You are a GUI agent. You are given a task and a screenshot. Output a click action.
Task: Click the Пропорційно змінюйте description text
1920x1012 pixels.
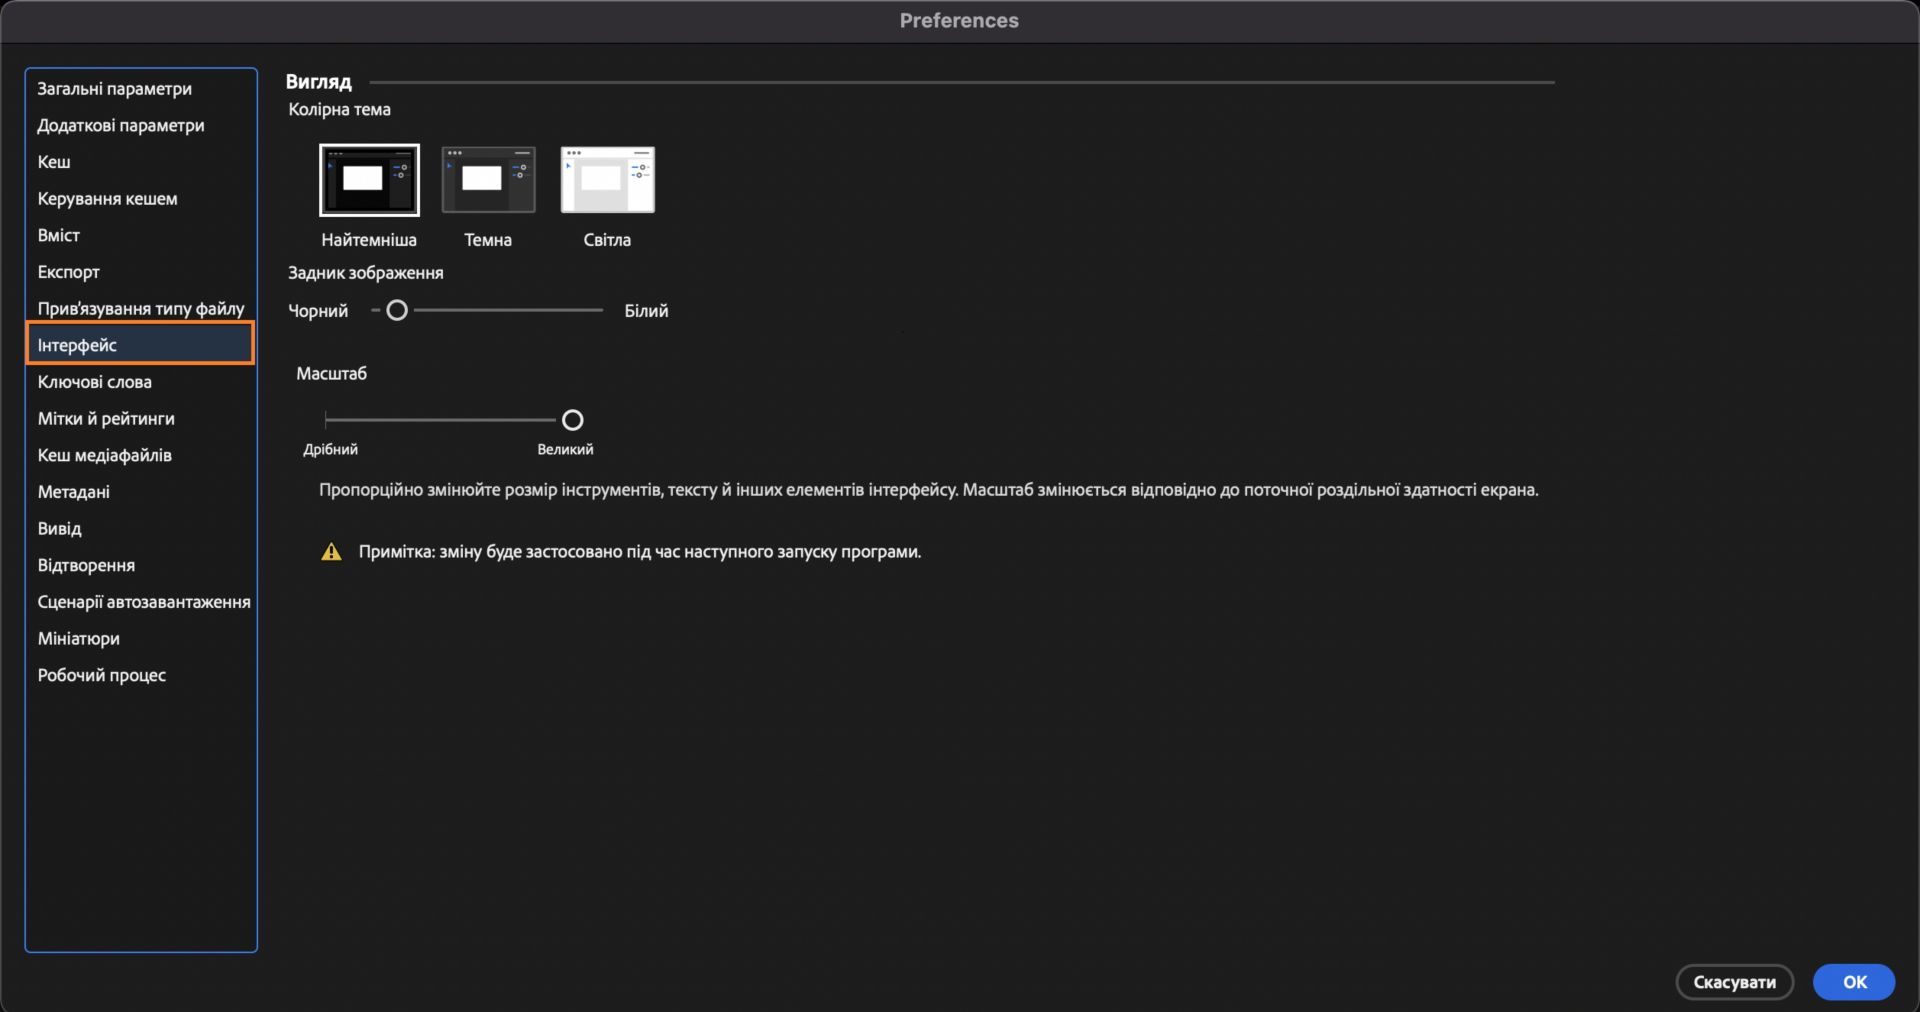pyautogui.click(x=928, y=490)
